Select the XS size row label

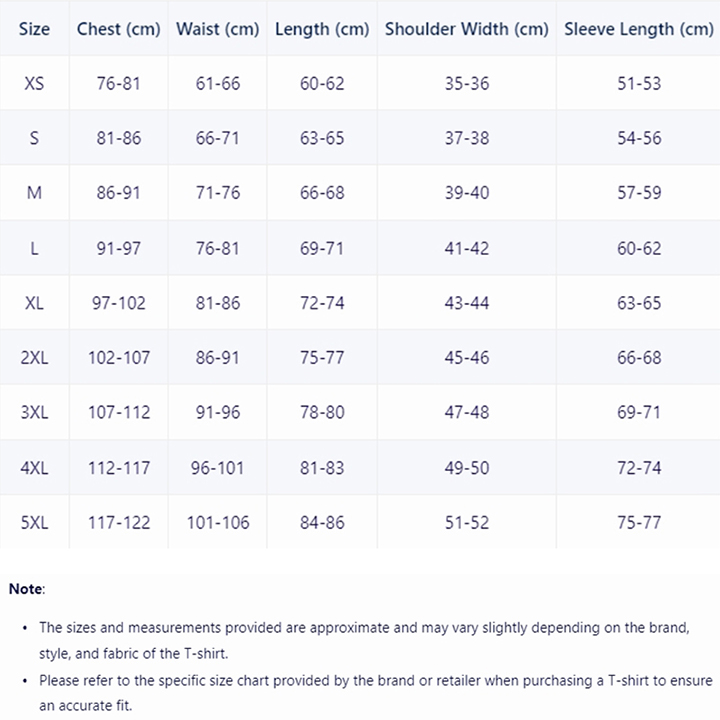[x=34, y=83]
